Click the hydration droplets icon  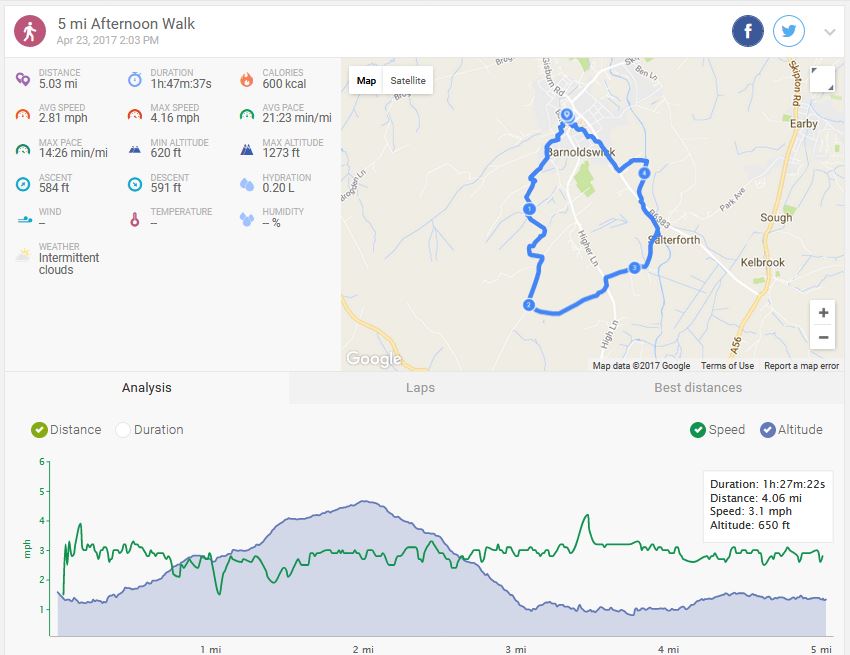tap(246, 184)
